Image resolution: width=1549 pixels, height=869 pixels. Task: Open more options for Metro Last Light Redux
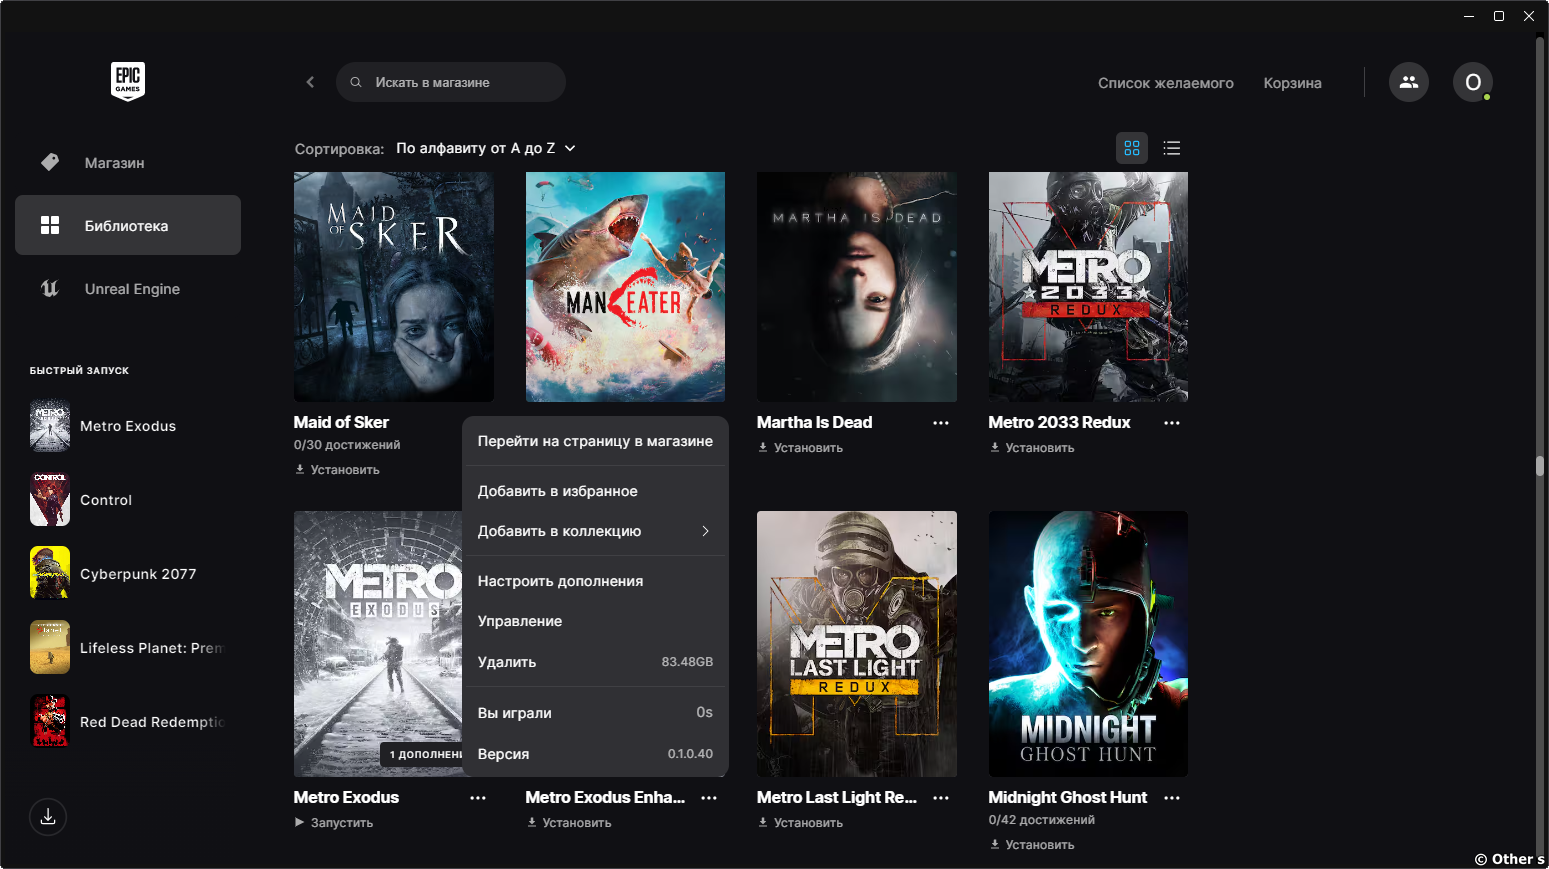[x=941, y=798]
